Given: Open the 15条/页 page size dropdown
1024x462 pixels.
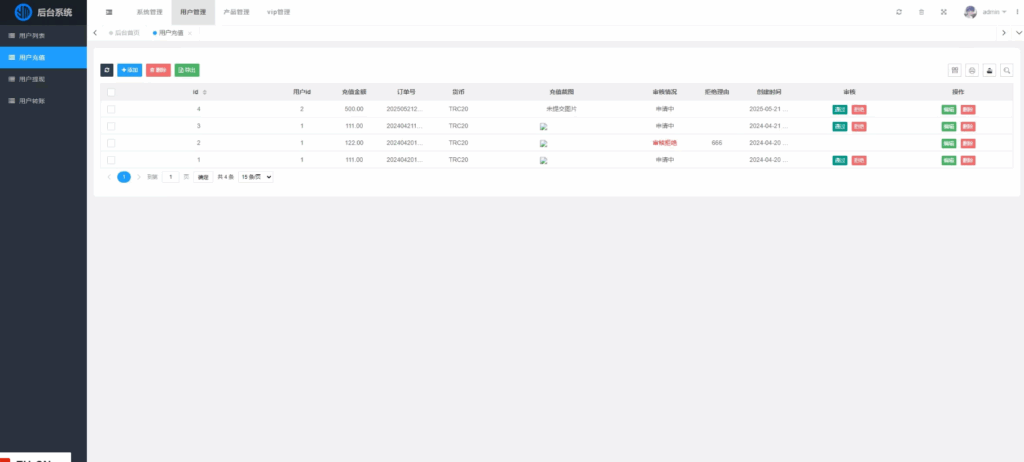Looking at the screenshot, I should pyautogui.click(x=256, y=177).
